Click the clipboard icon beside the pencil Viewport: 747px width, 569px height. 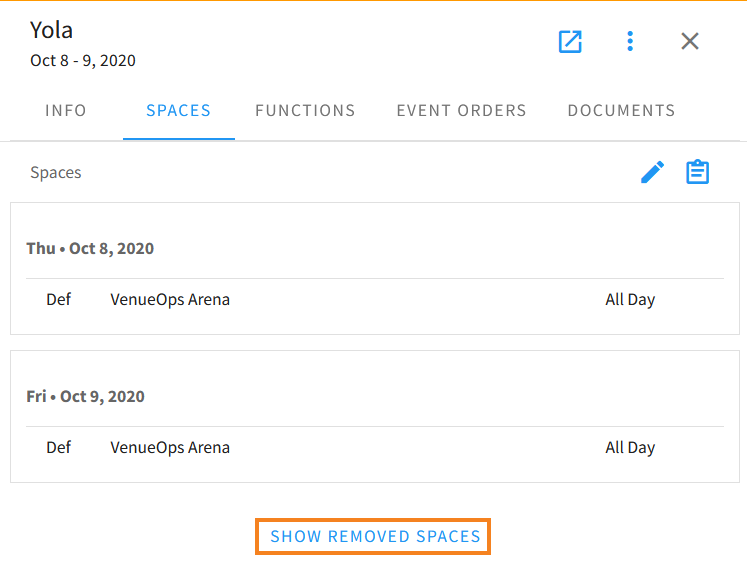tap(697, 173)
